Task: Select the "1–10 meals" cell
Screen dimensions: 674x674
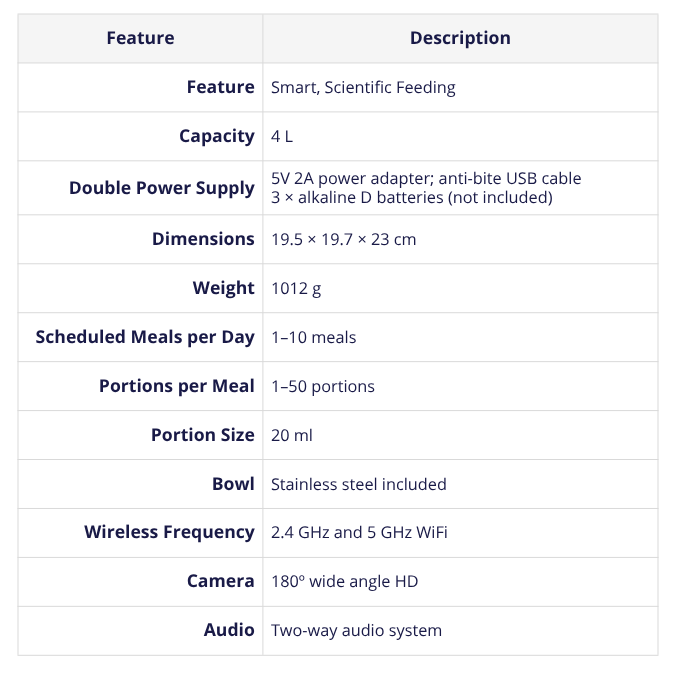Action: tap(313, 337)
